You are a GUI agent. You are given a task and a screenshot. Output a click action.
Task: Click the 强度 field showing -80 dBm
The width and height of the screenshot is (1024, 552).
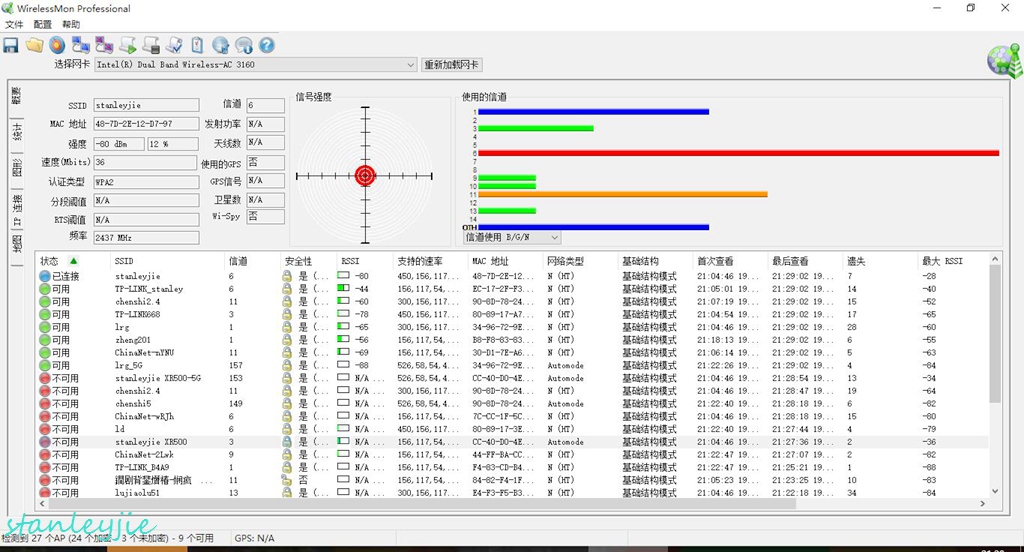click(119, 144)
